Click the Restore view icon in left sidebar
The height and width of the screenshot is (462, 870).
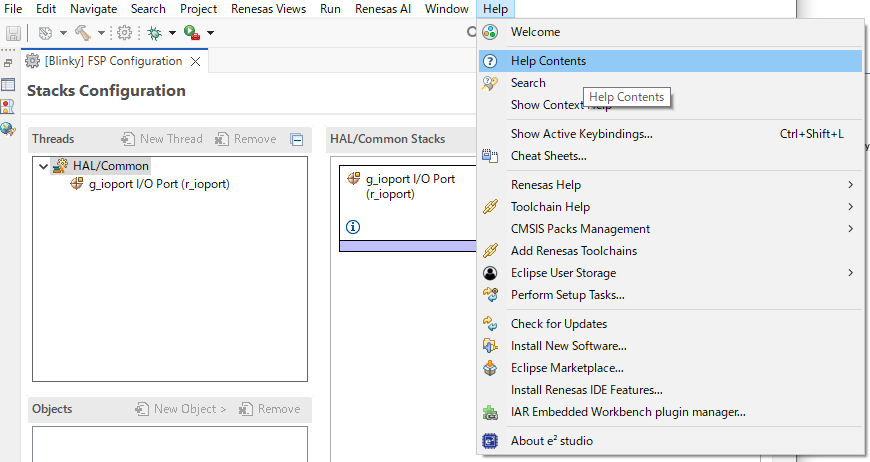click(8, 63)
